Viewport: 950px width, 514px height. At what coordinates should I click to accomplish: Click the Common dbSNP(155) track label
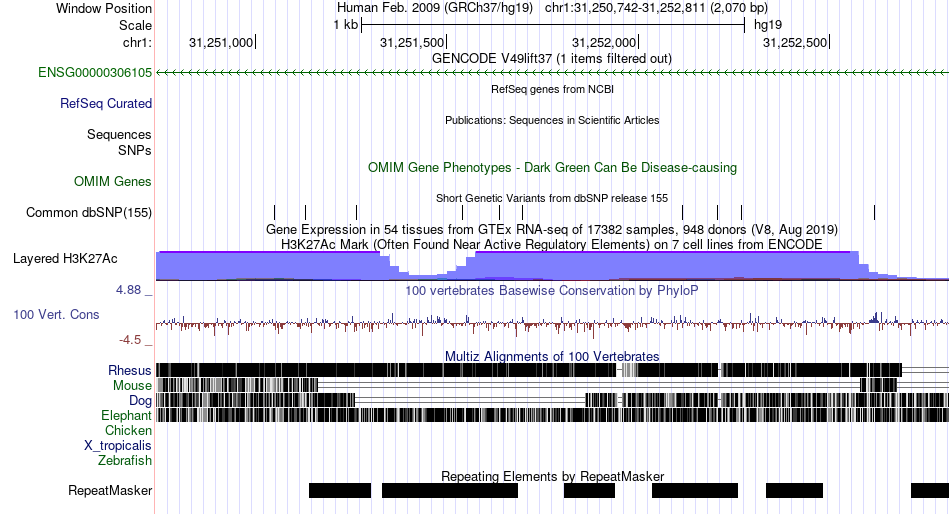point(88,213)
